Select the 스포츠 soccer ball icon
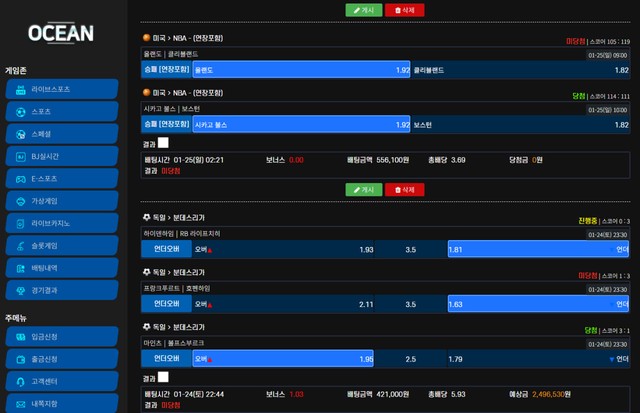This screenshot has height=413, width=640. pos(20,112)
